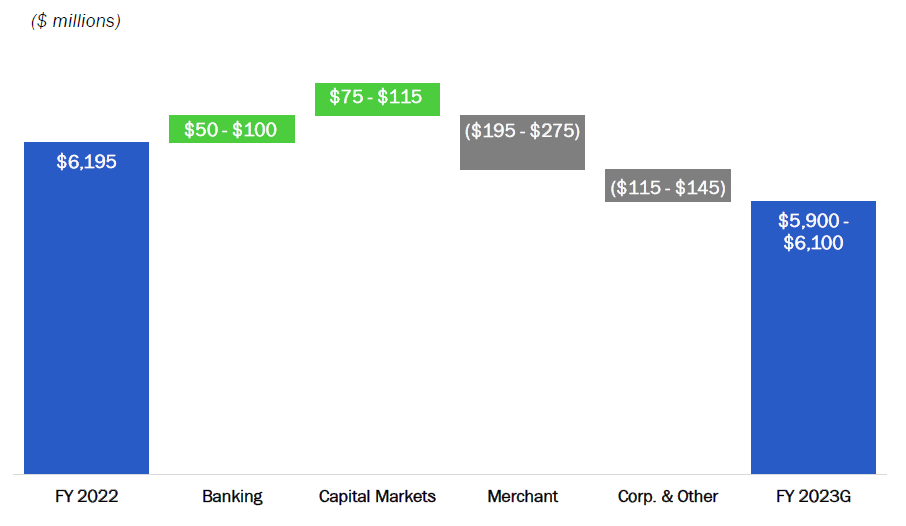
Task: Click the horizontal axis baseline under Merchant
Action: coord(522,475)
